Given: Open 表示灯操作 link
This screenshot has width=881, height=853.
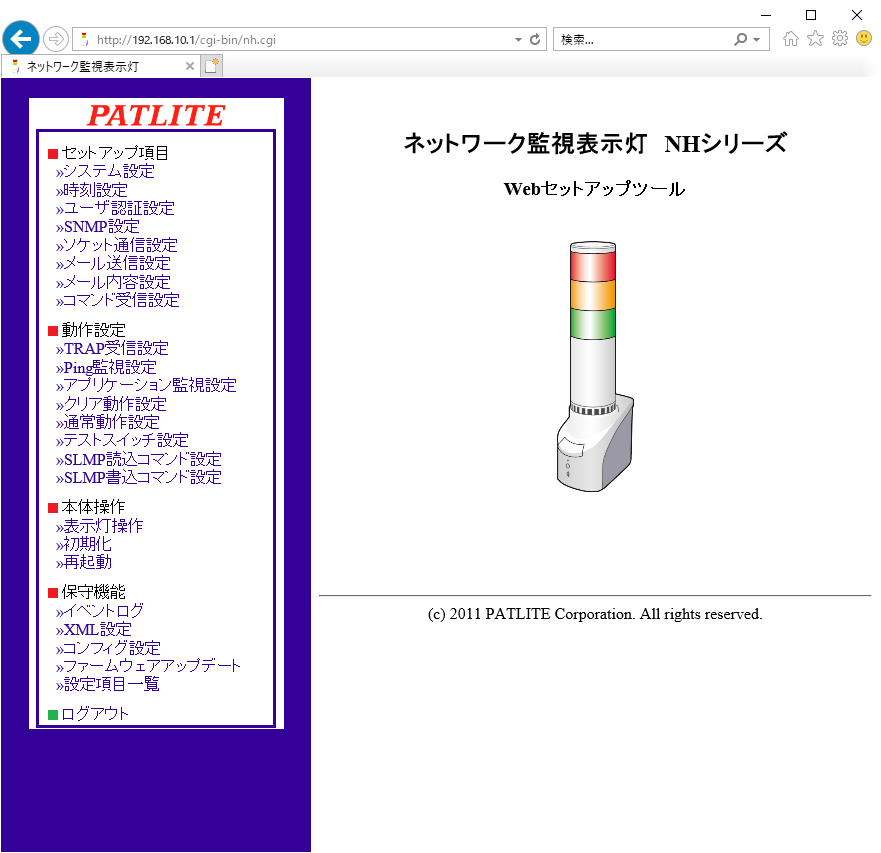Looking at the screenshot, I should pyautogui.click(x=99, y=526).
